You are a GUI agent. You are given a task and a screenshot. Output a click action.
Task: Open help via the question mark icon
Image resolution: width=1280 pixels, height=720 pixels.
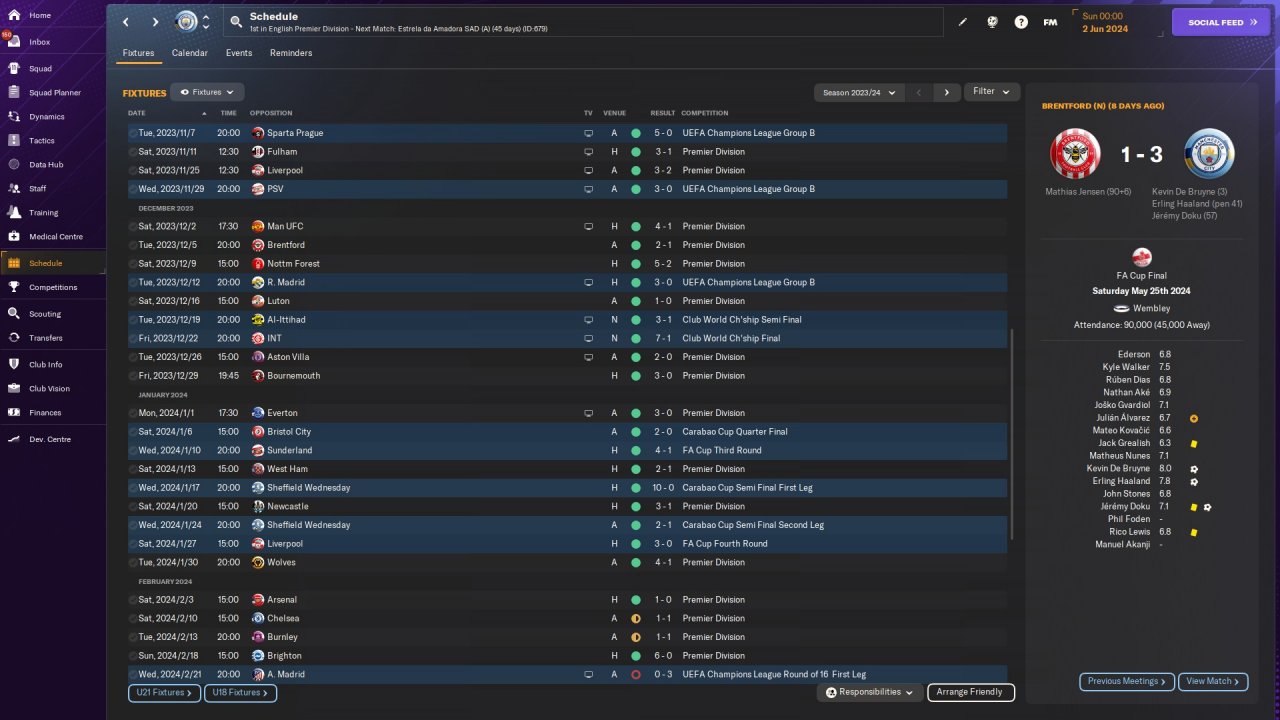(x=1021, y=22)
